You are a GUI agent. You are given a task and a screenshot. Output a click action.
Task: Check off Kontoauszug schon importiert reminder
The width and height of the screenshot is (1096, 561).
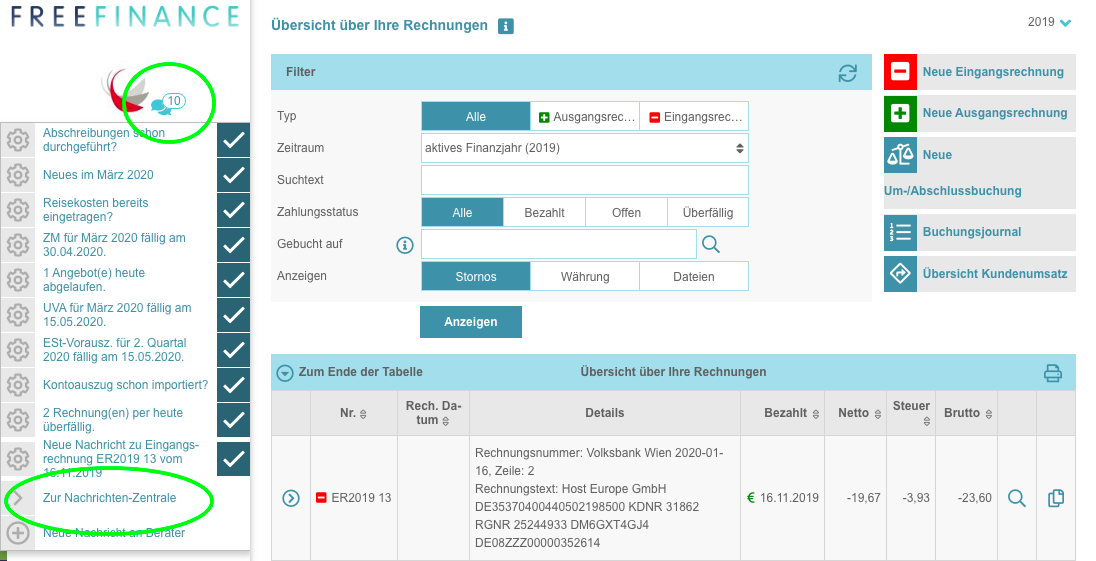tap(233, 385)
